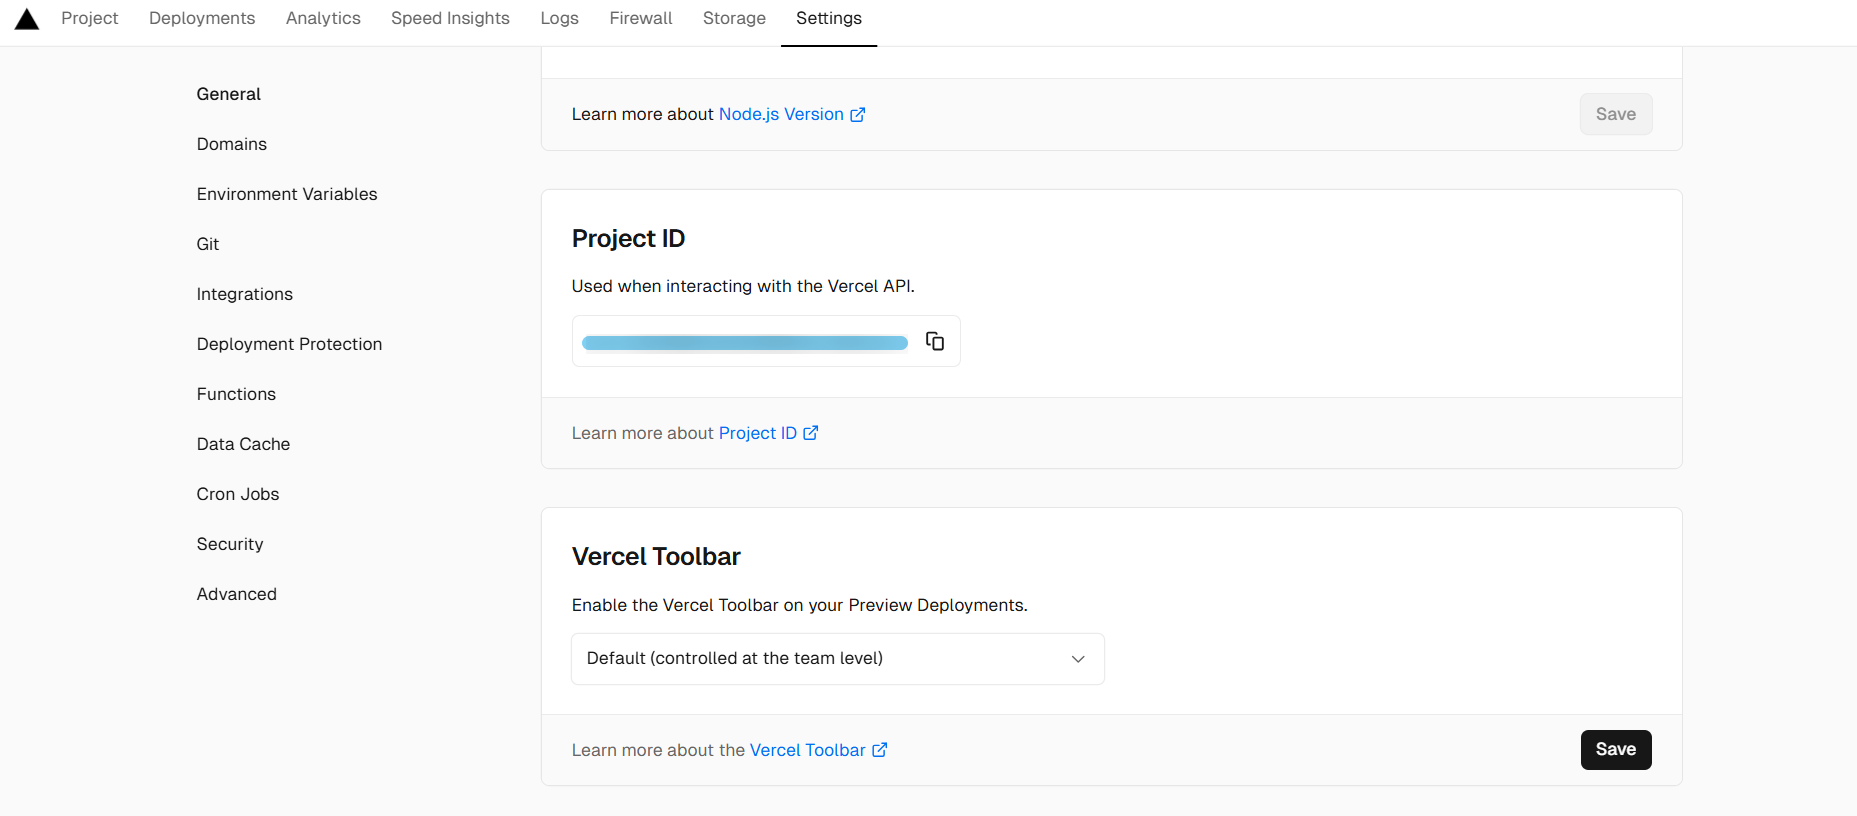Open the Project ID documentation link
The width and height of the screenshot is (1857, 816).
[767, 433]
